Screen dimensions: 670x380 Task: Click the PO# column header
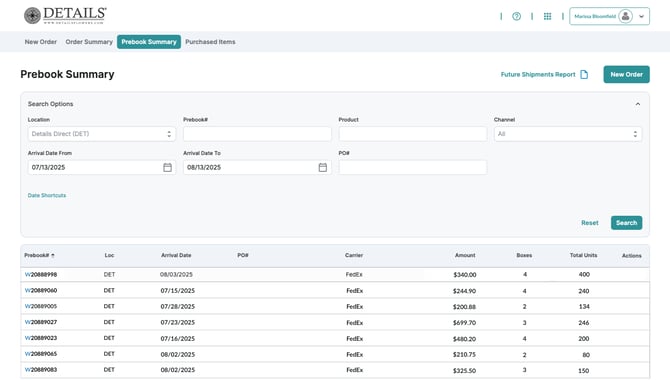(243, 255)
